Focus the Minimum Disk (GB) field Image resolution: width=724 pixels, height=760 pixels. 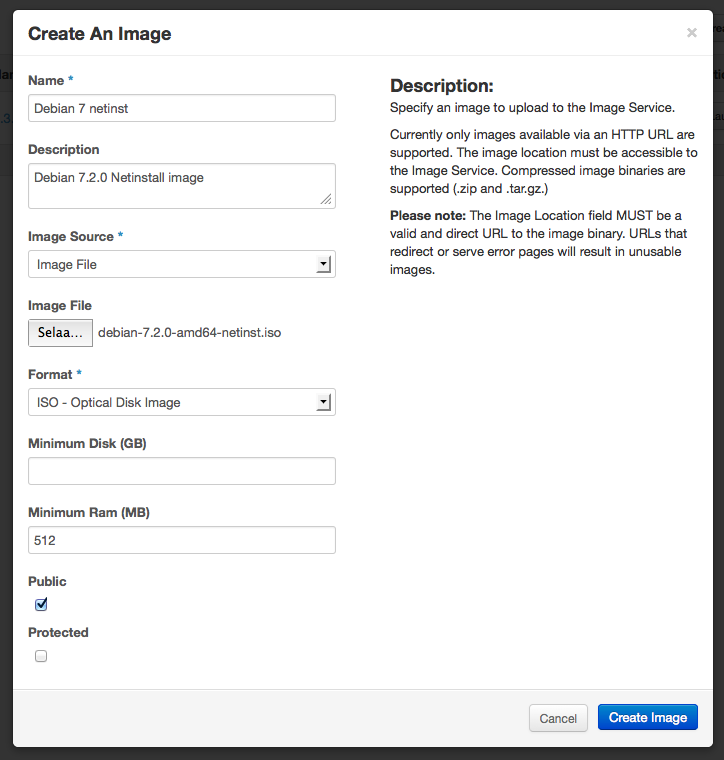coord(182,471)
